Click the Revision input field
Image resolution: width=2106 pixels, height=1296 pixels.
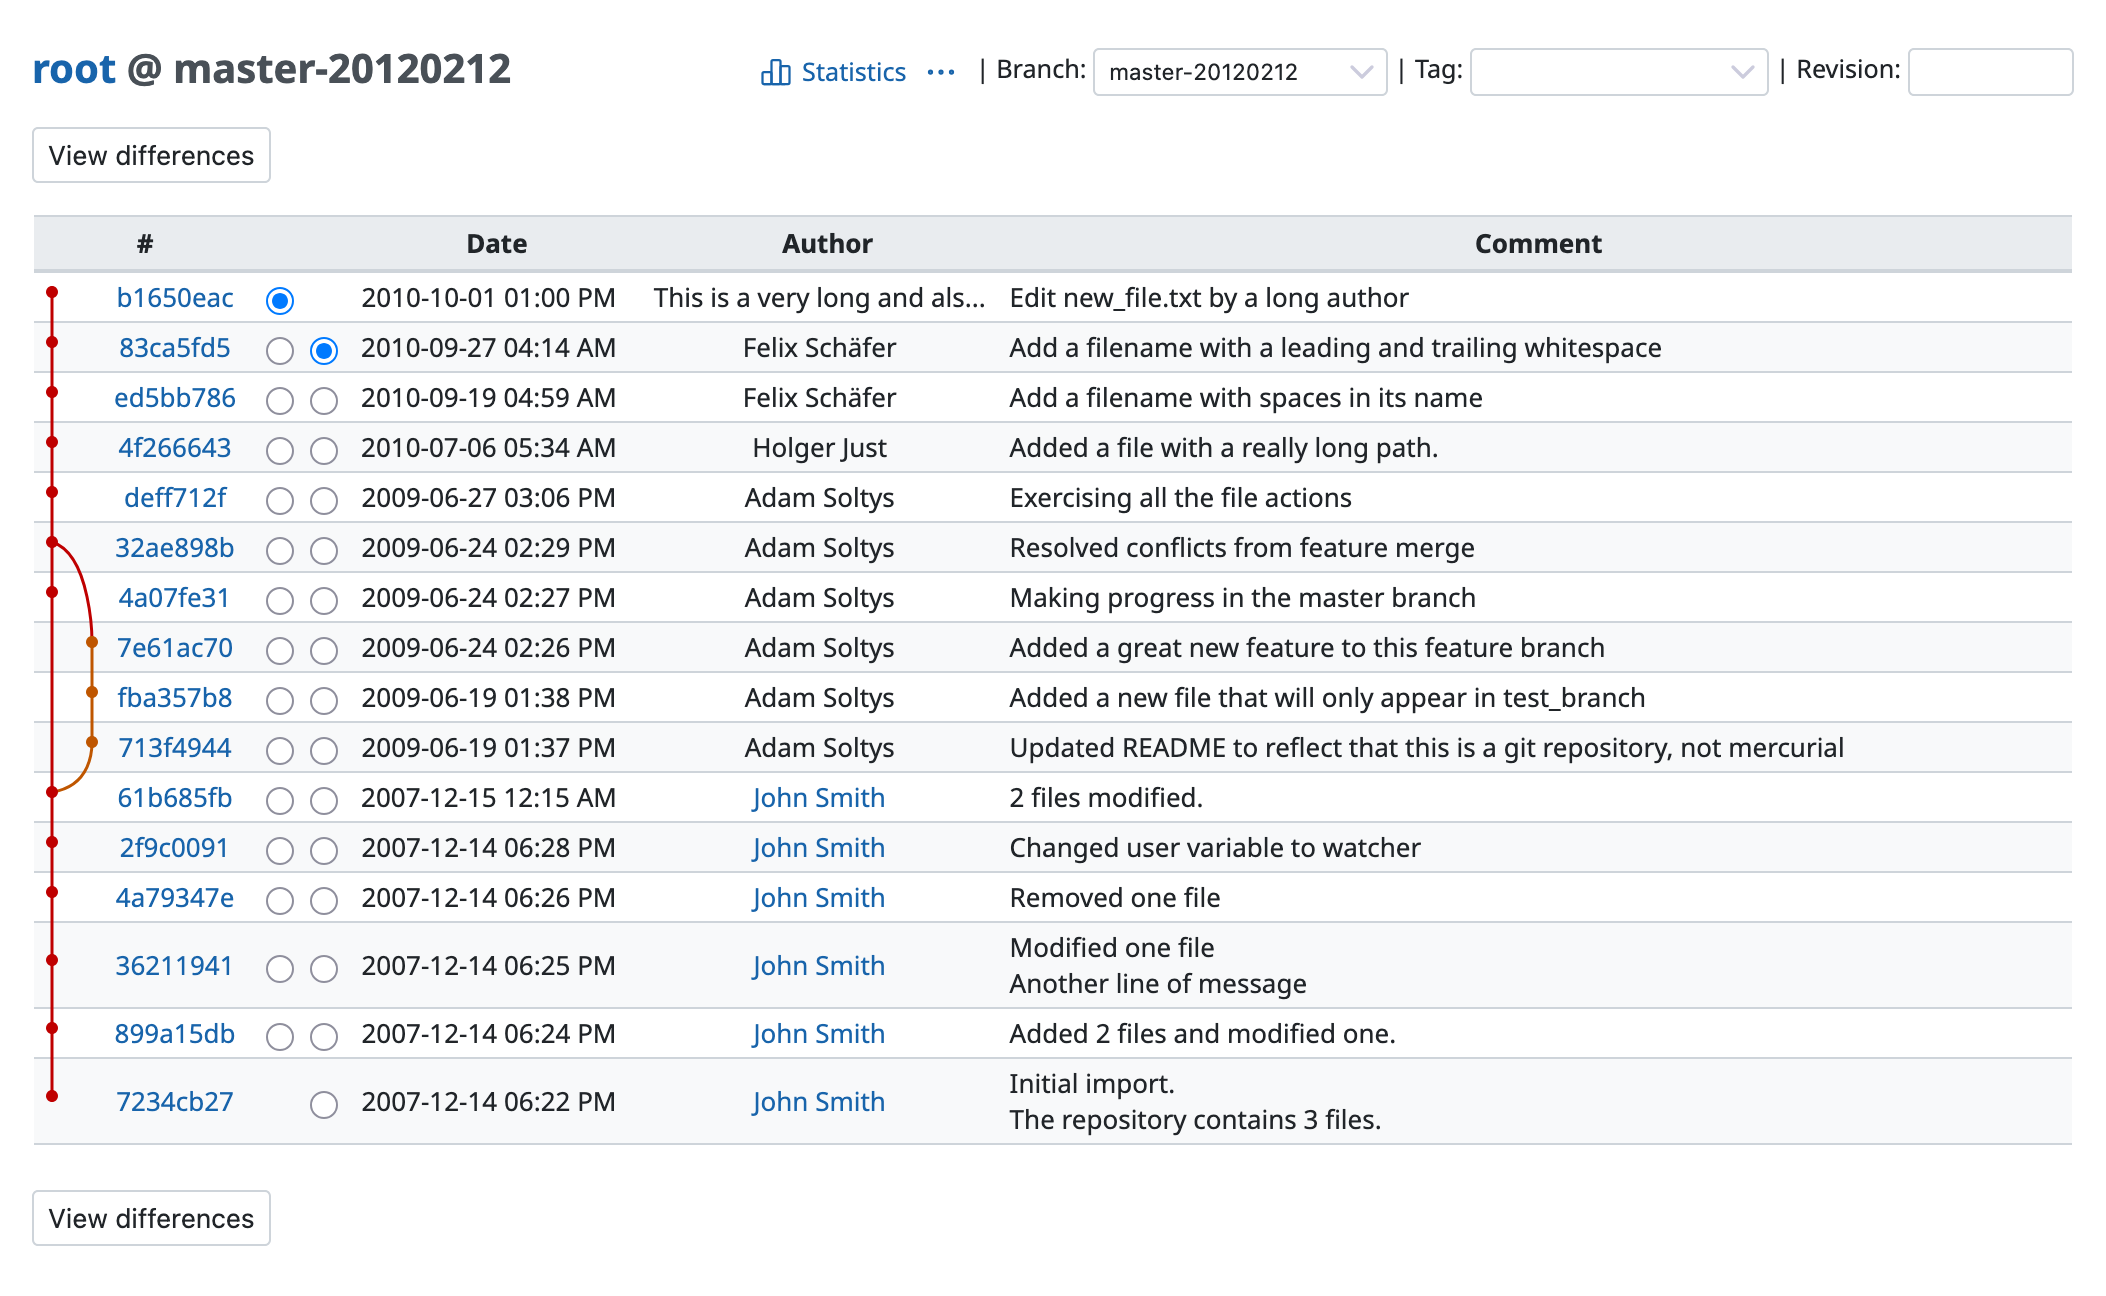pyautogui.click(x=1989, y=72)
